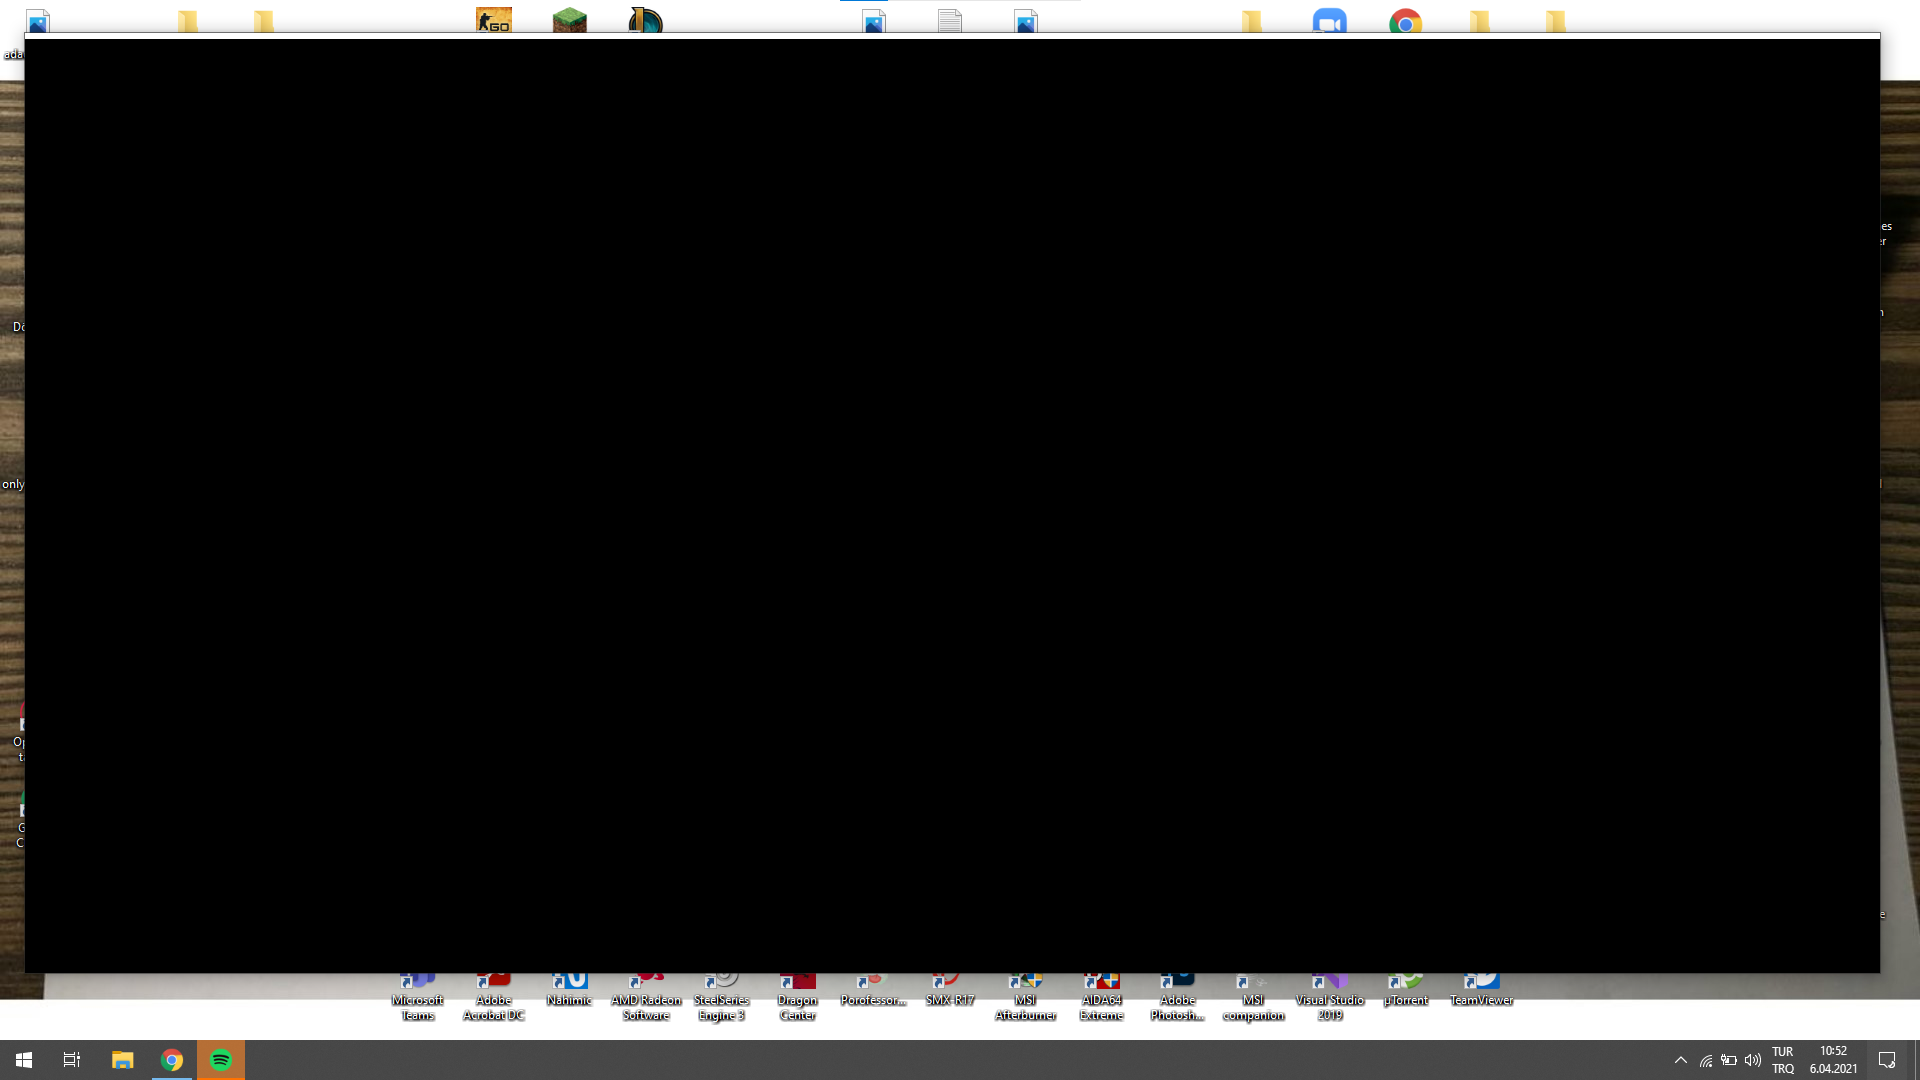Expand the hidden system tray icons
The image size is (1920, 1080).
tap(1680, 1060)
